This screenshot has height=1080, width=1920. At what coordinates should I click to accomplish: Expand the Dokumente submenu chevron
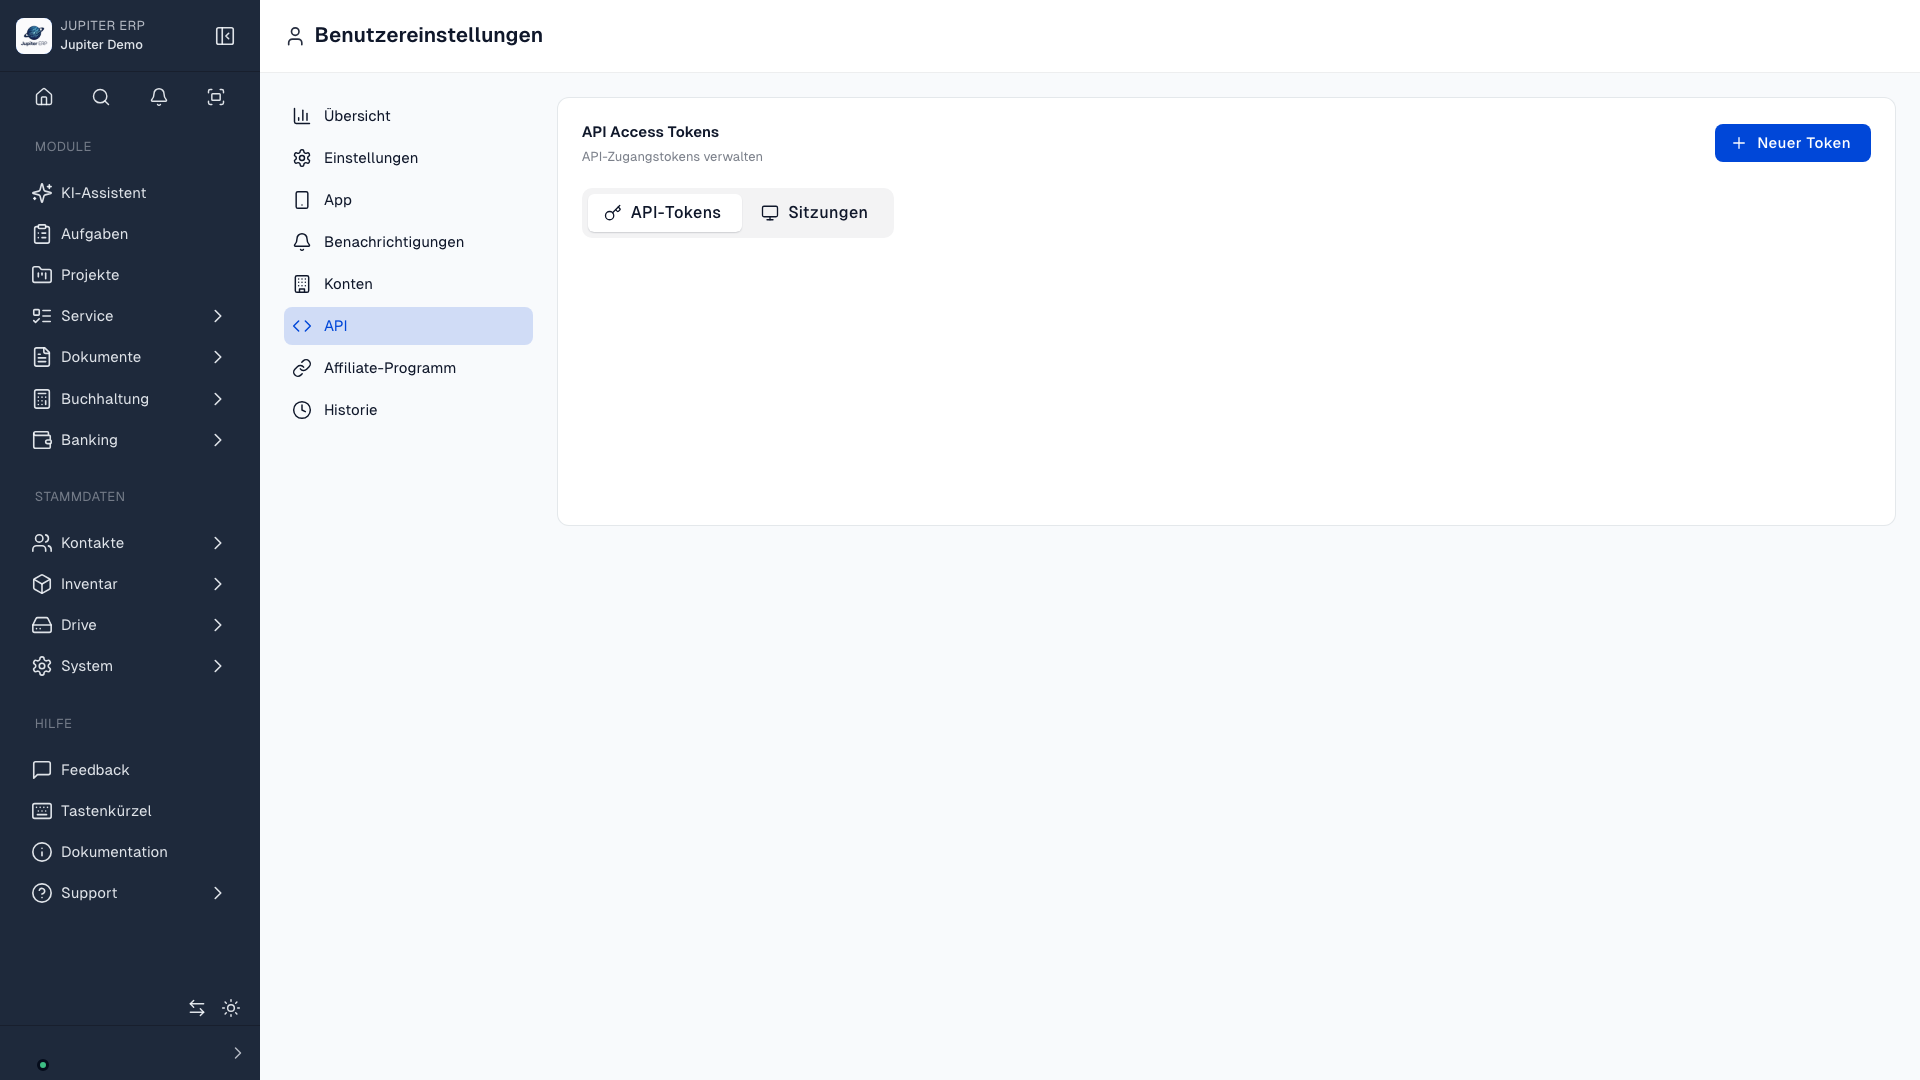(x=218, y=357)
